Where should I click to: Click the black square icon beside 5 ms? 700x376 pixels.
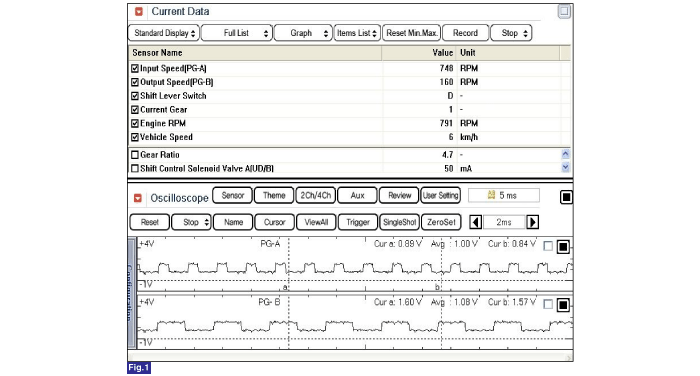566,197
